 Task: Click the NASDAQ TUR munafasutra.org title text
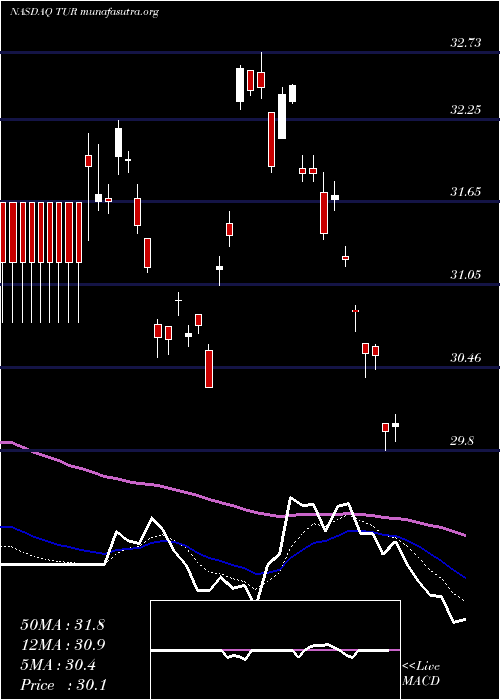84,12
